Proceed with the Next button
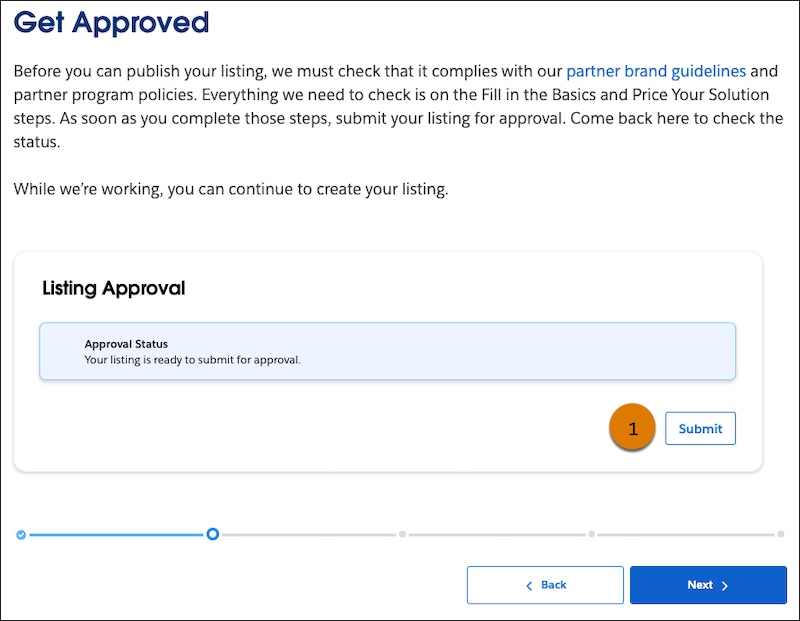The width and height of the screenshot is (800, 621). 708,585
